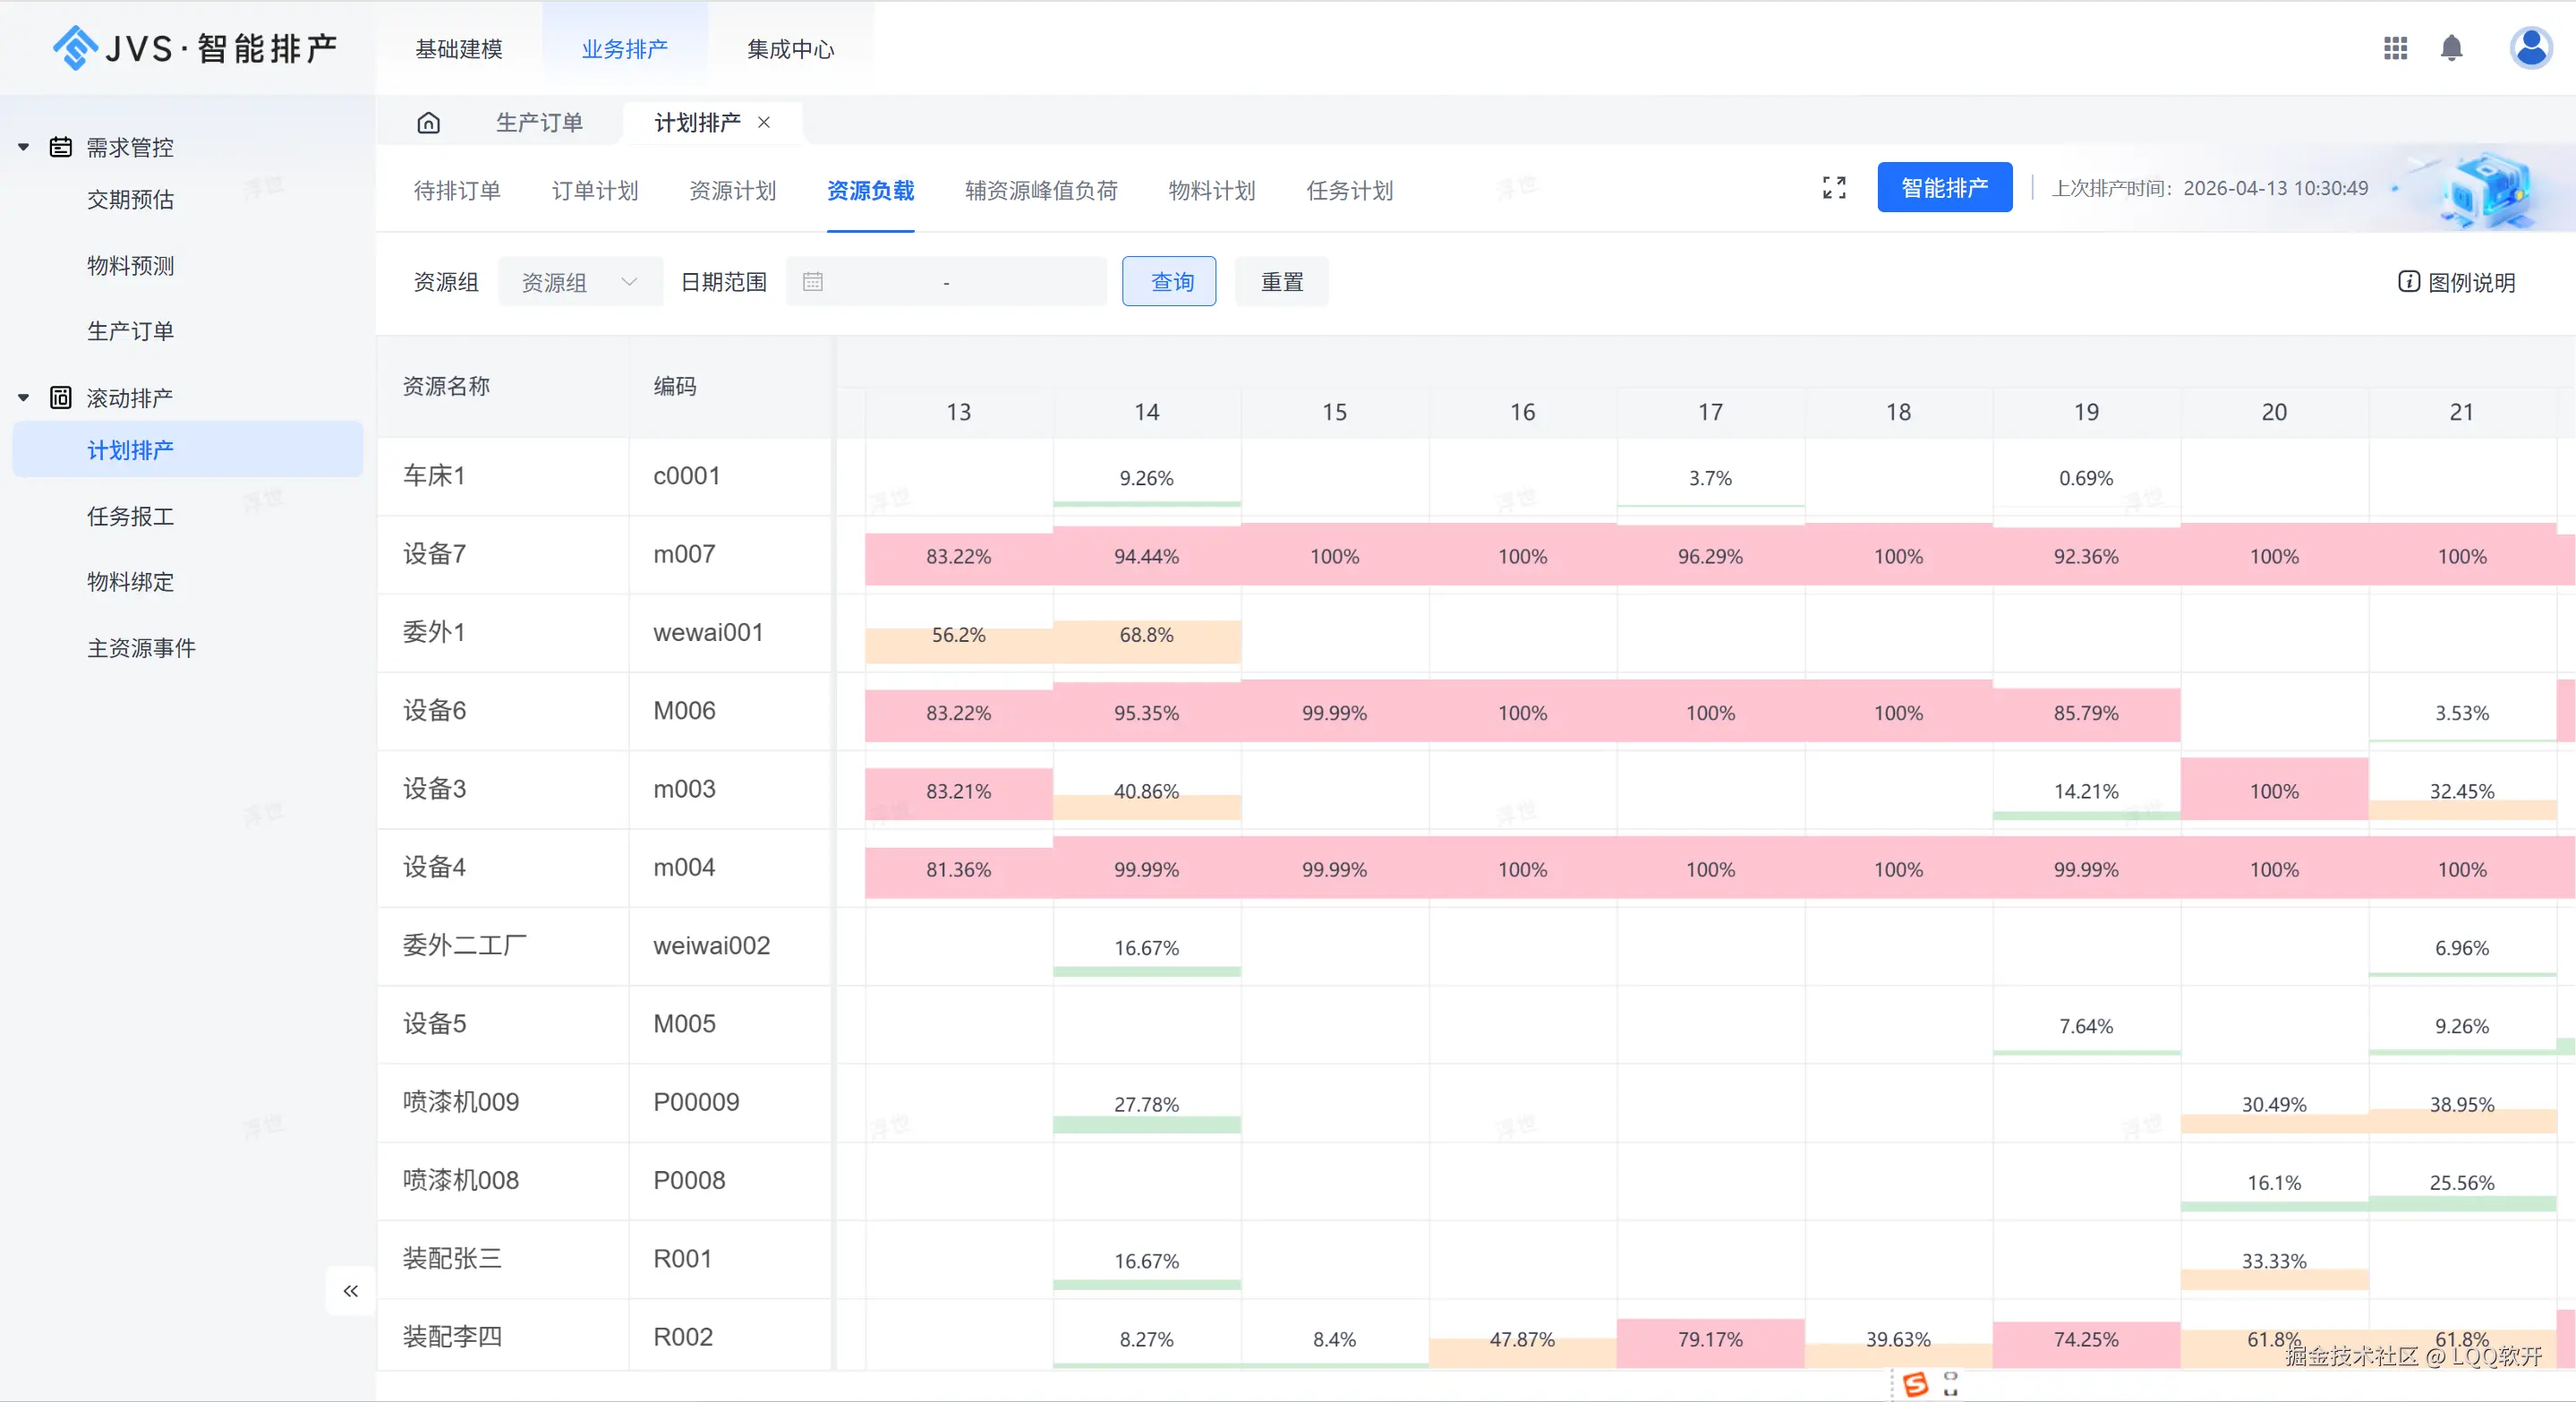
Task: Open the apps grid icon
Action: coord(2395,48)
